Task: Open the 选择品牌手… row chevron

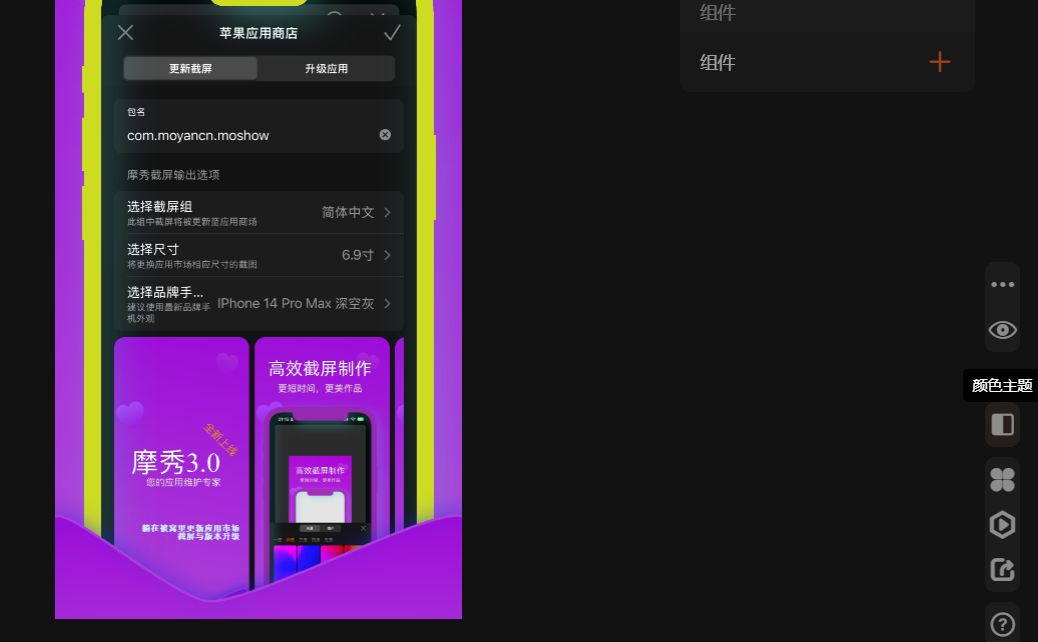Action: point(387,303)
